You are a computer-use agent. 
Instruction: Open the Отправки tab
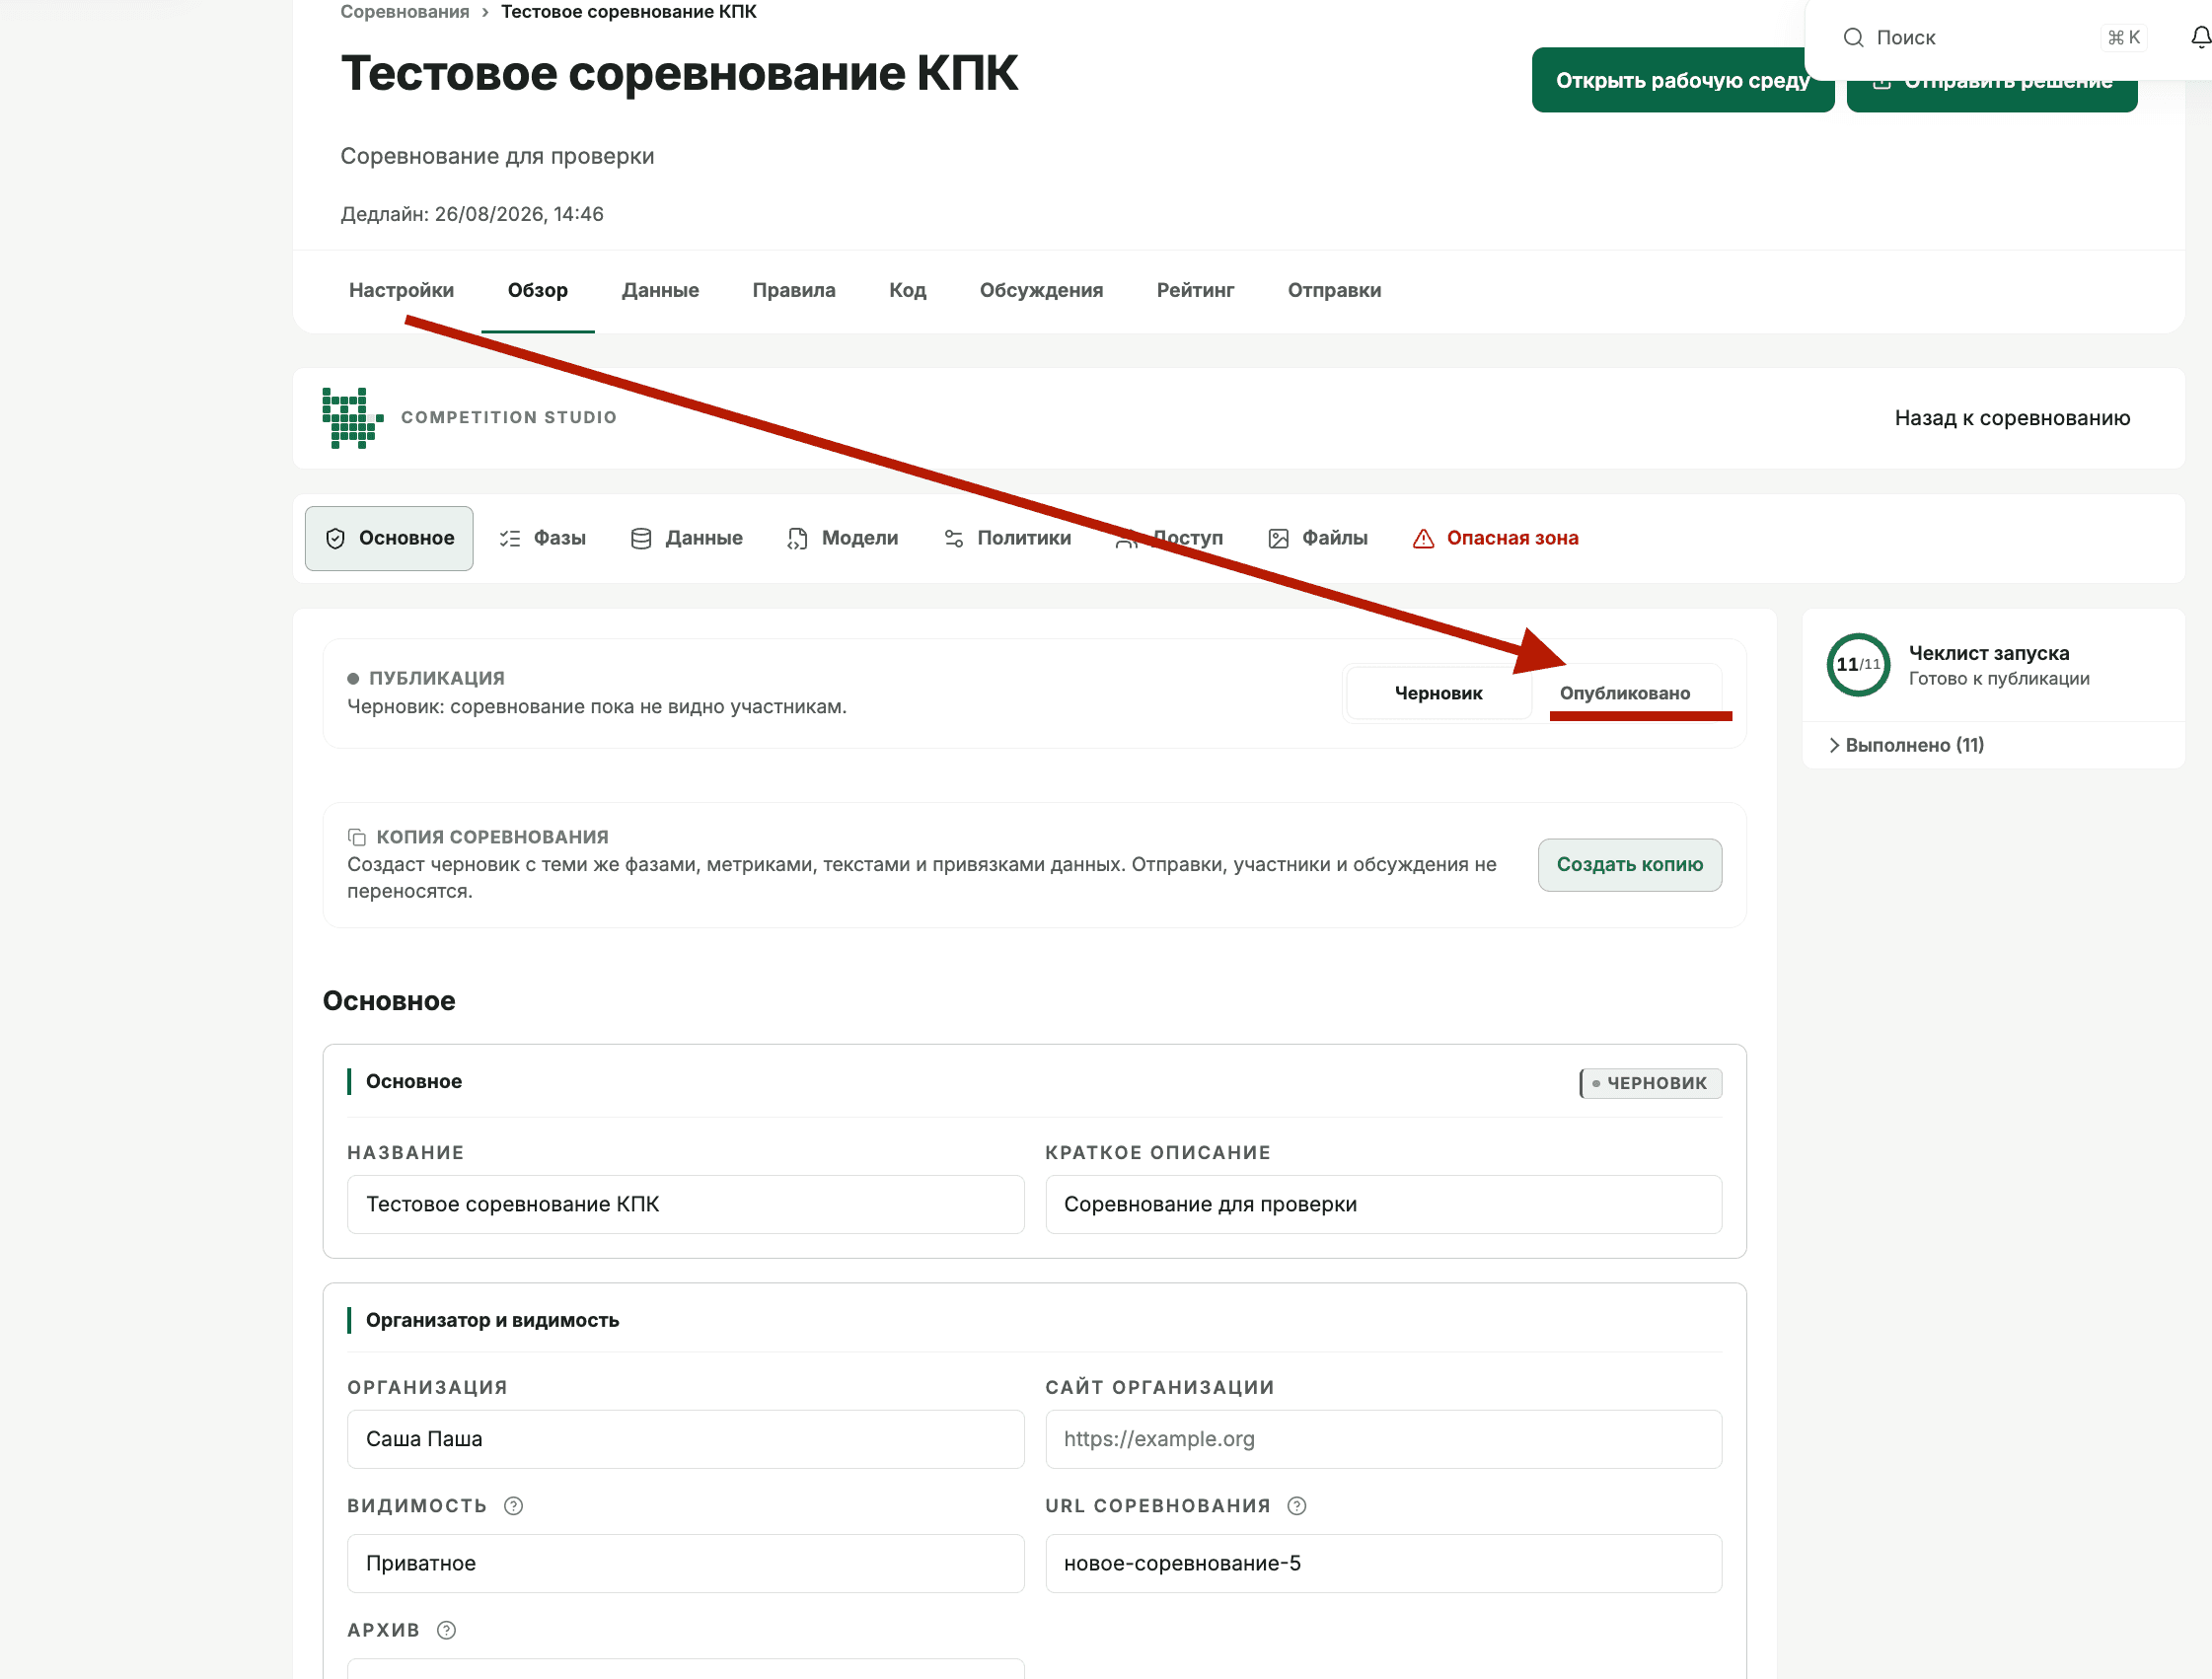tap(1334, 290)
